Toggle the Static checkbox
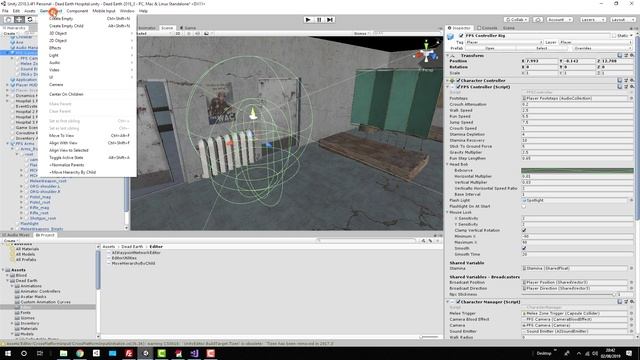Image resolution: width=640 pixels, height=360 pixels. pos(614,36)
